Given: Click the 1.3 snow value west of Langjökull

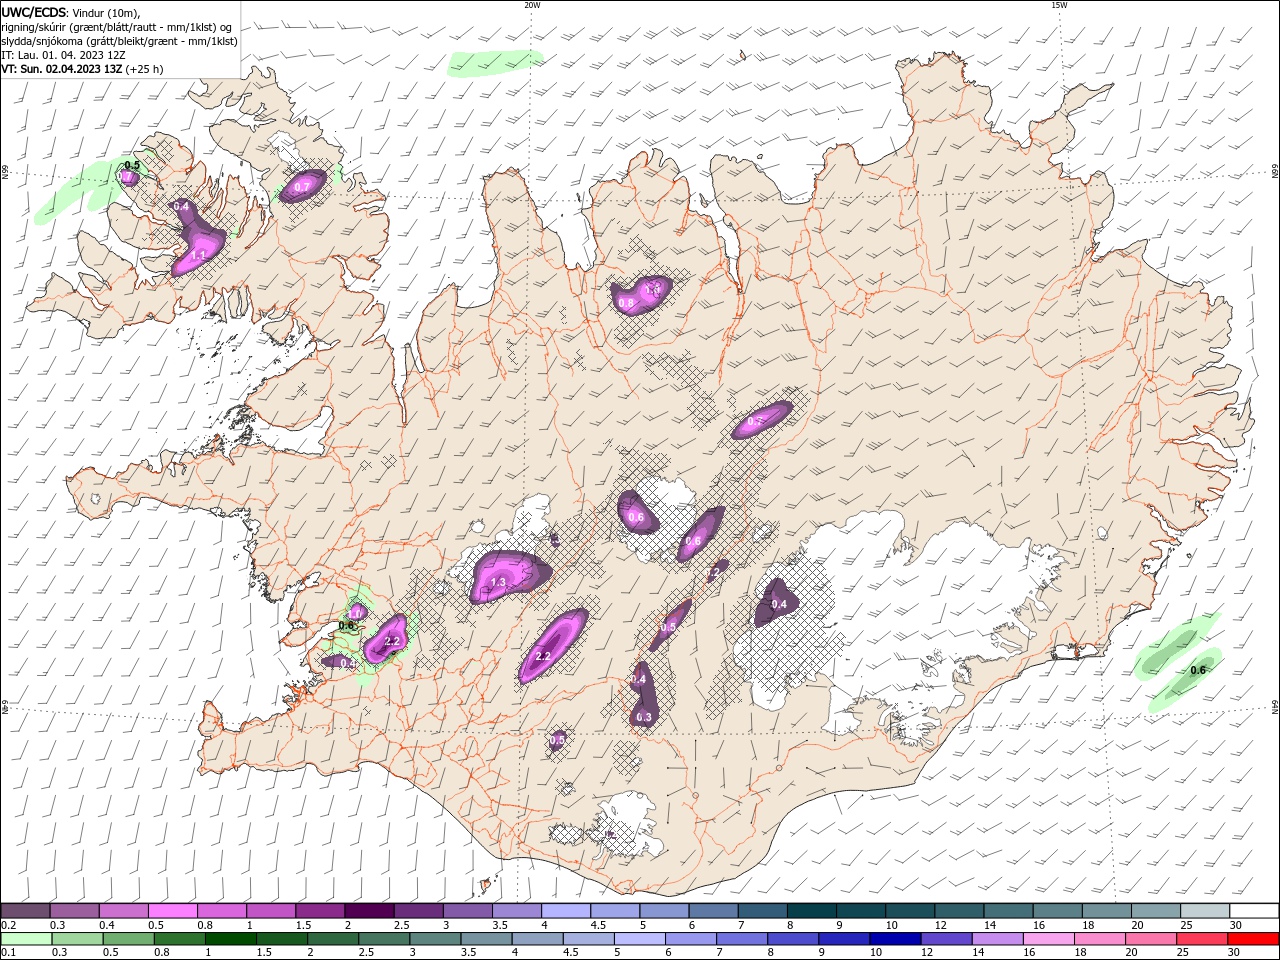Looking at the screenshot, I should (x=498, y=581).
